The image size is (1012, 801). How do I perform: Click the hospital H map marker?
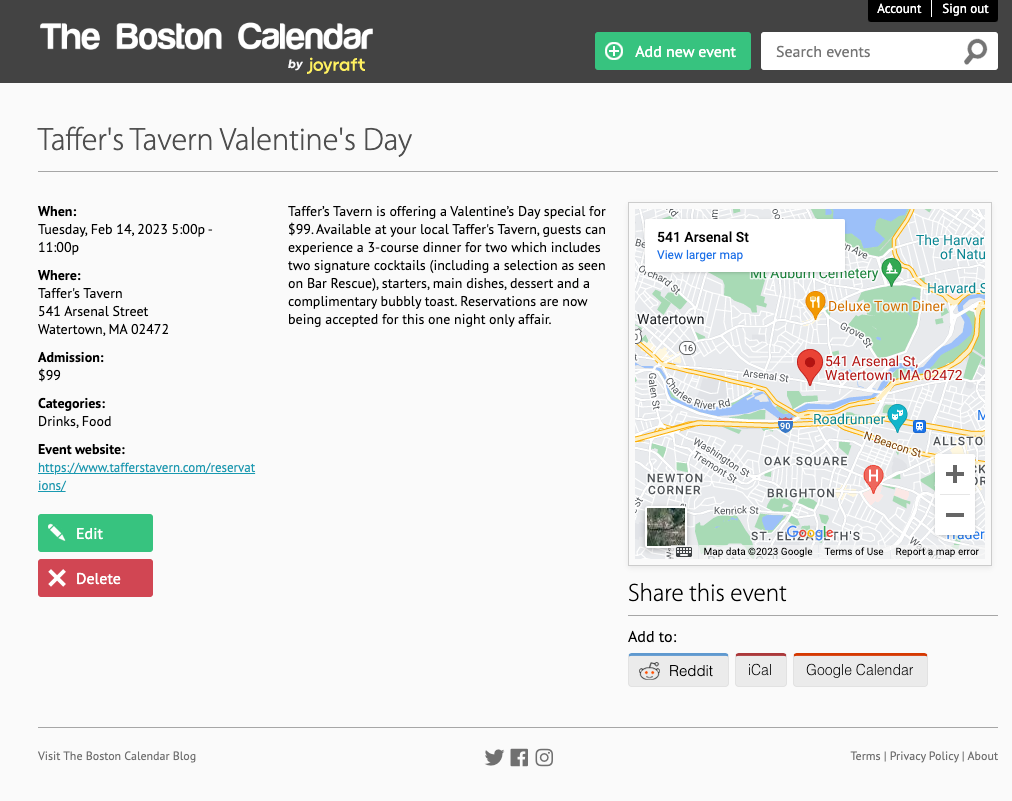pyautogui.click(x=873, y=479)
